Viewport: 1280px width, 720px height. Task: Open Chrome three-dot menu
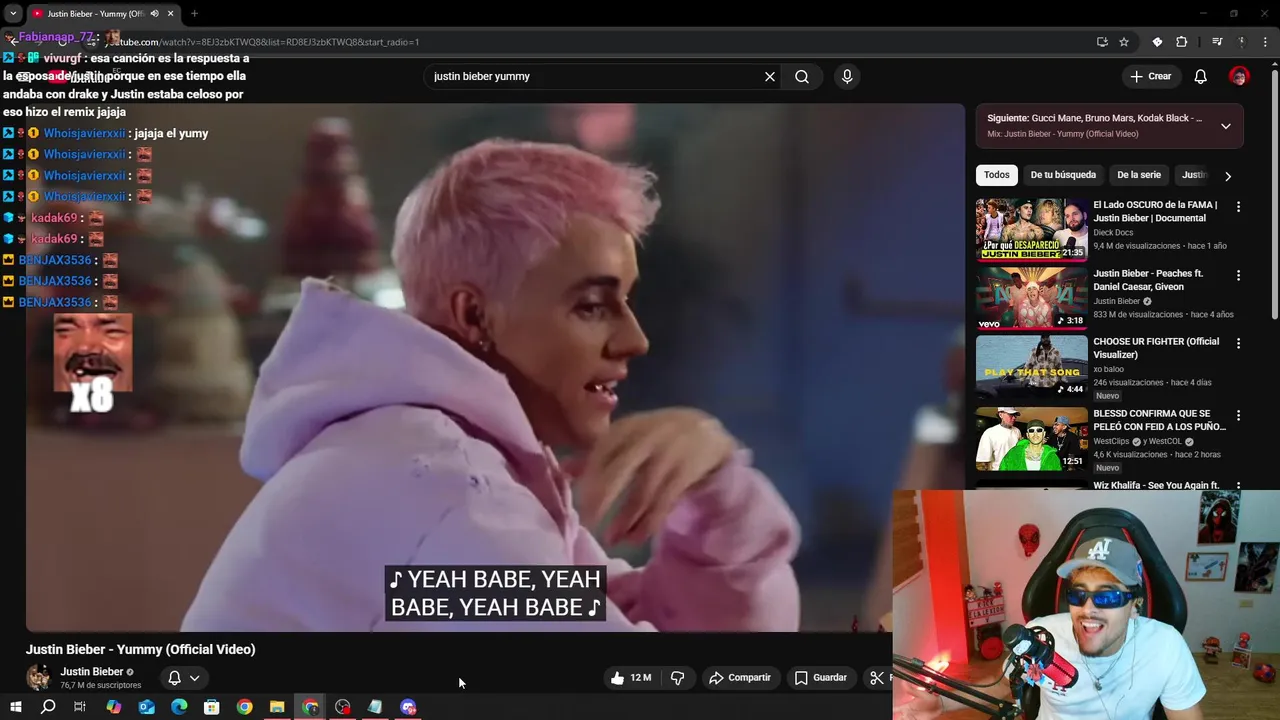click(1265, 42)
